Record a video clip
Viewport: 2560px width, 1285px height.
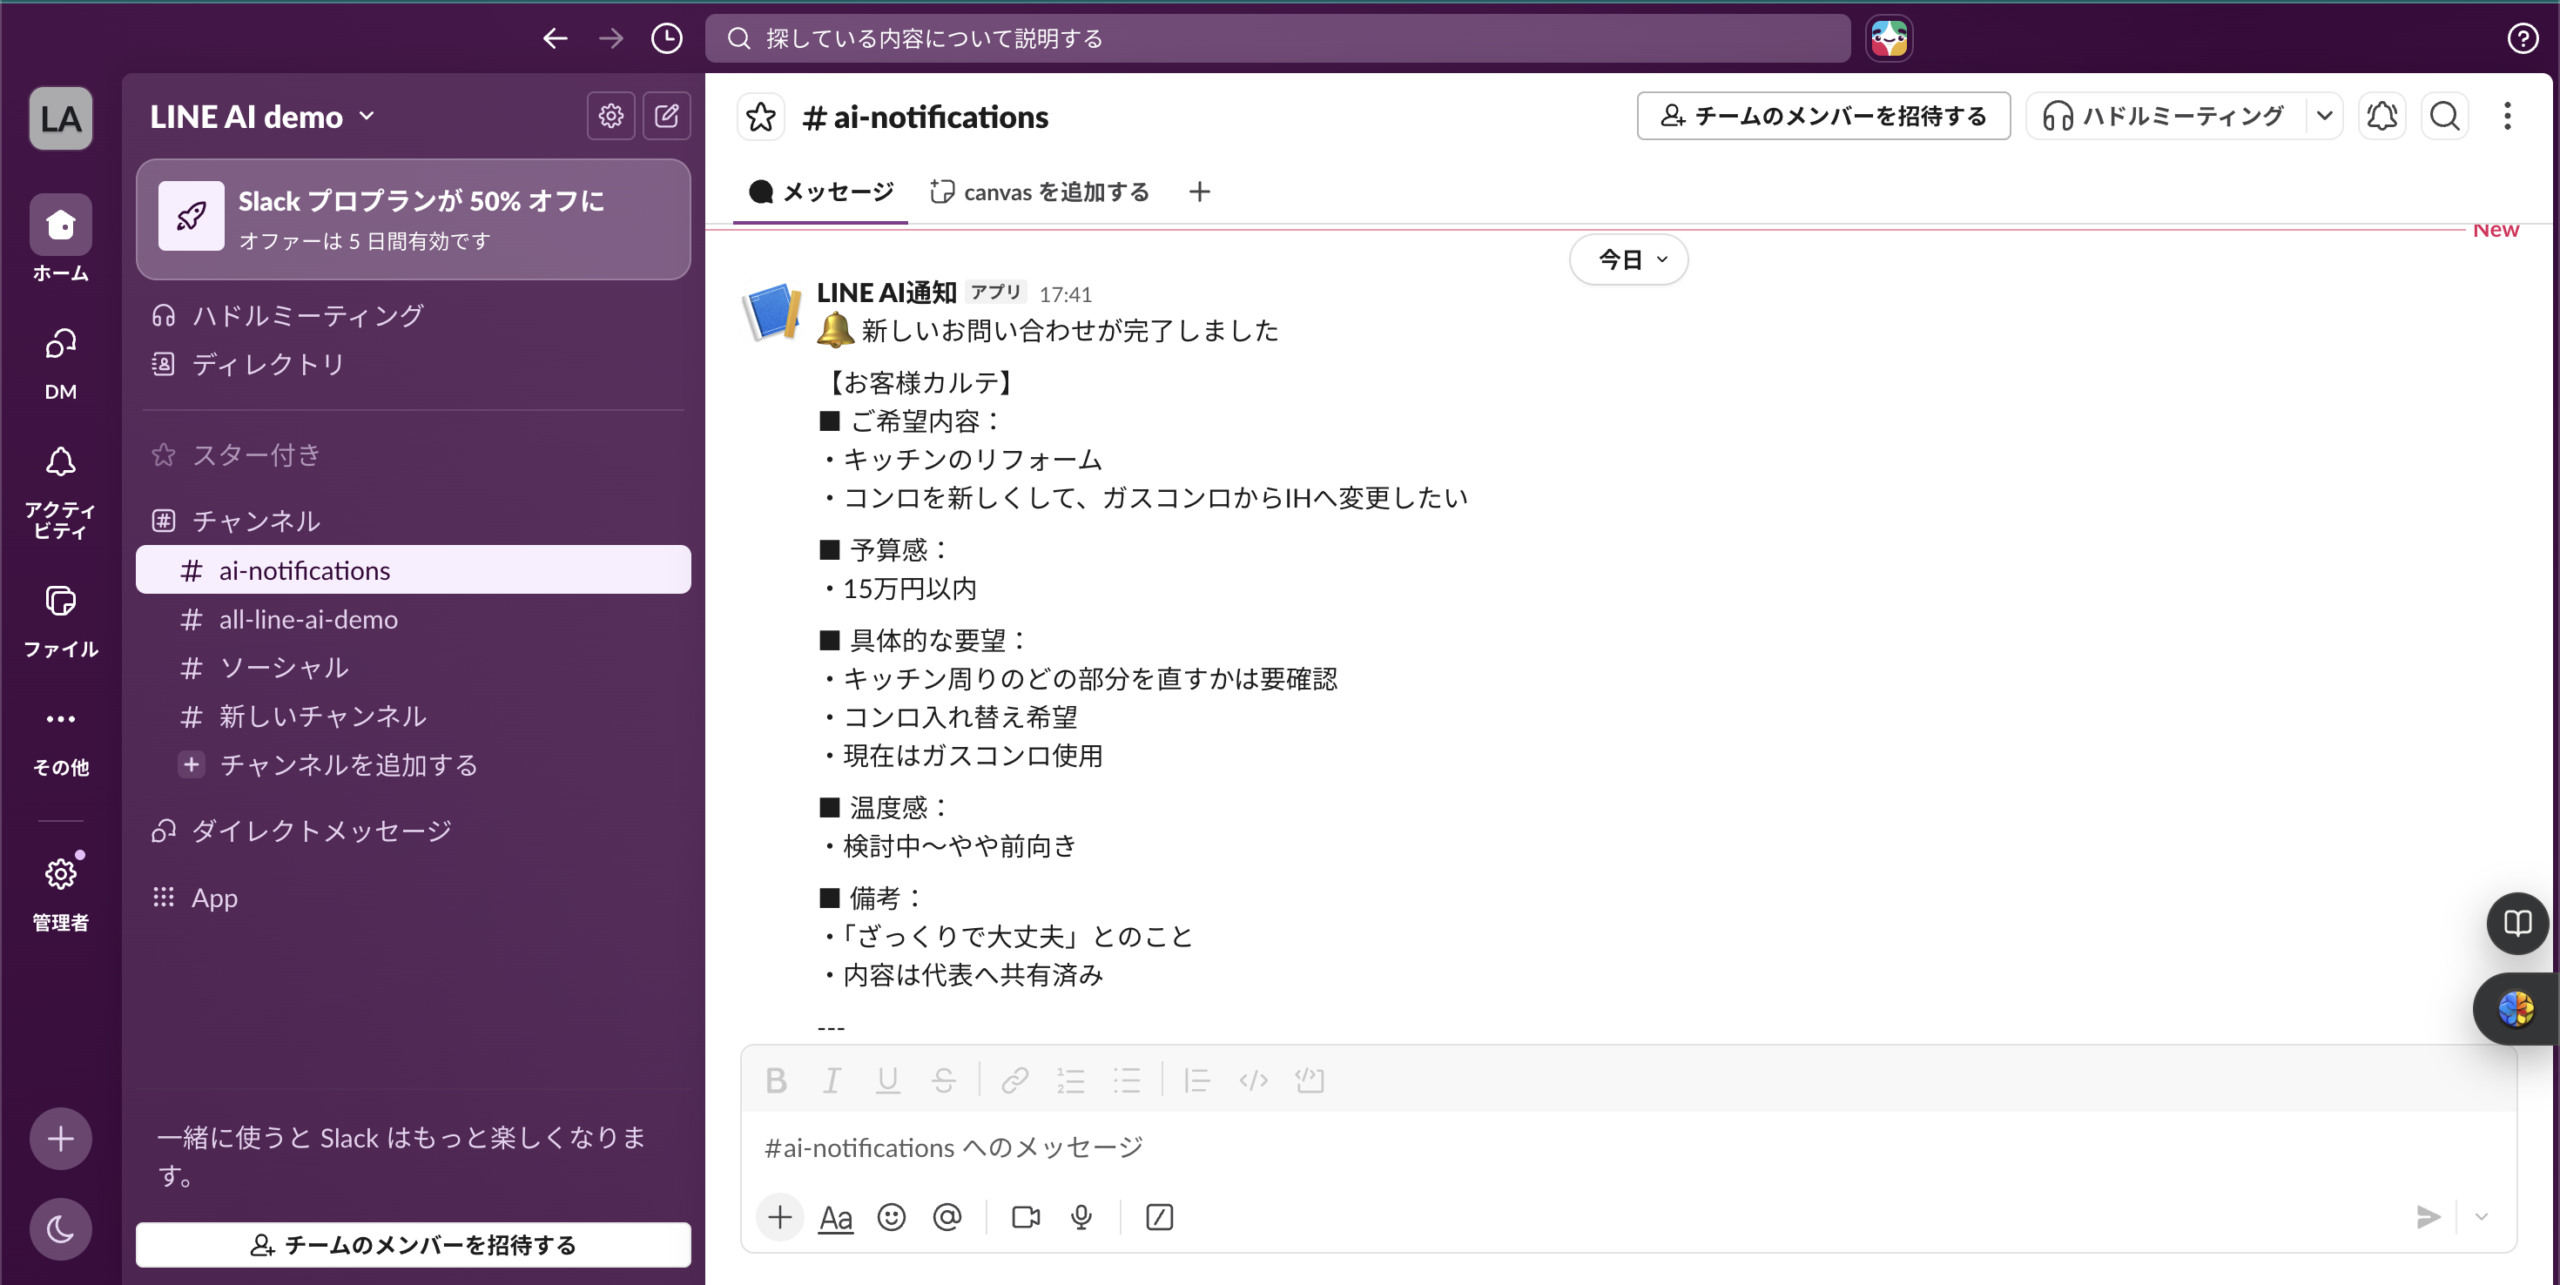click(x=1026, y=1217)
